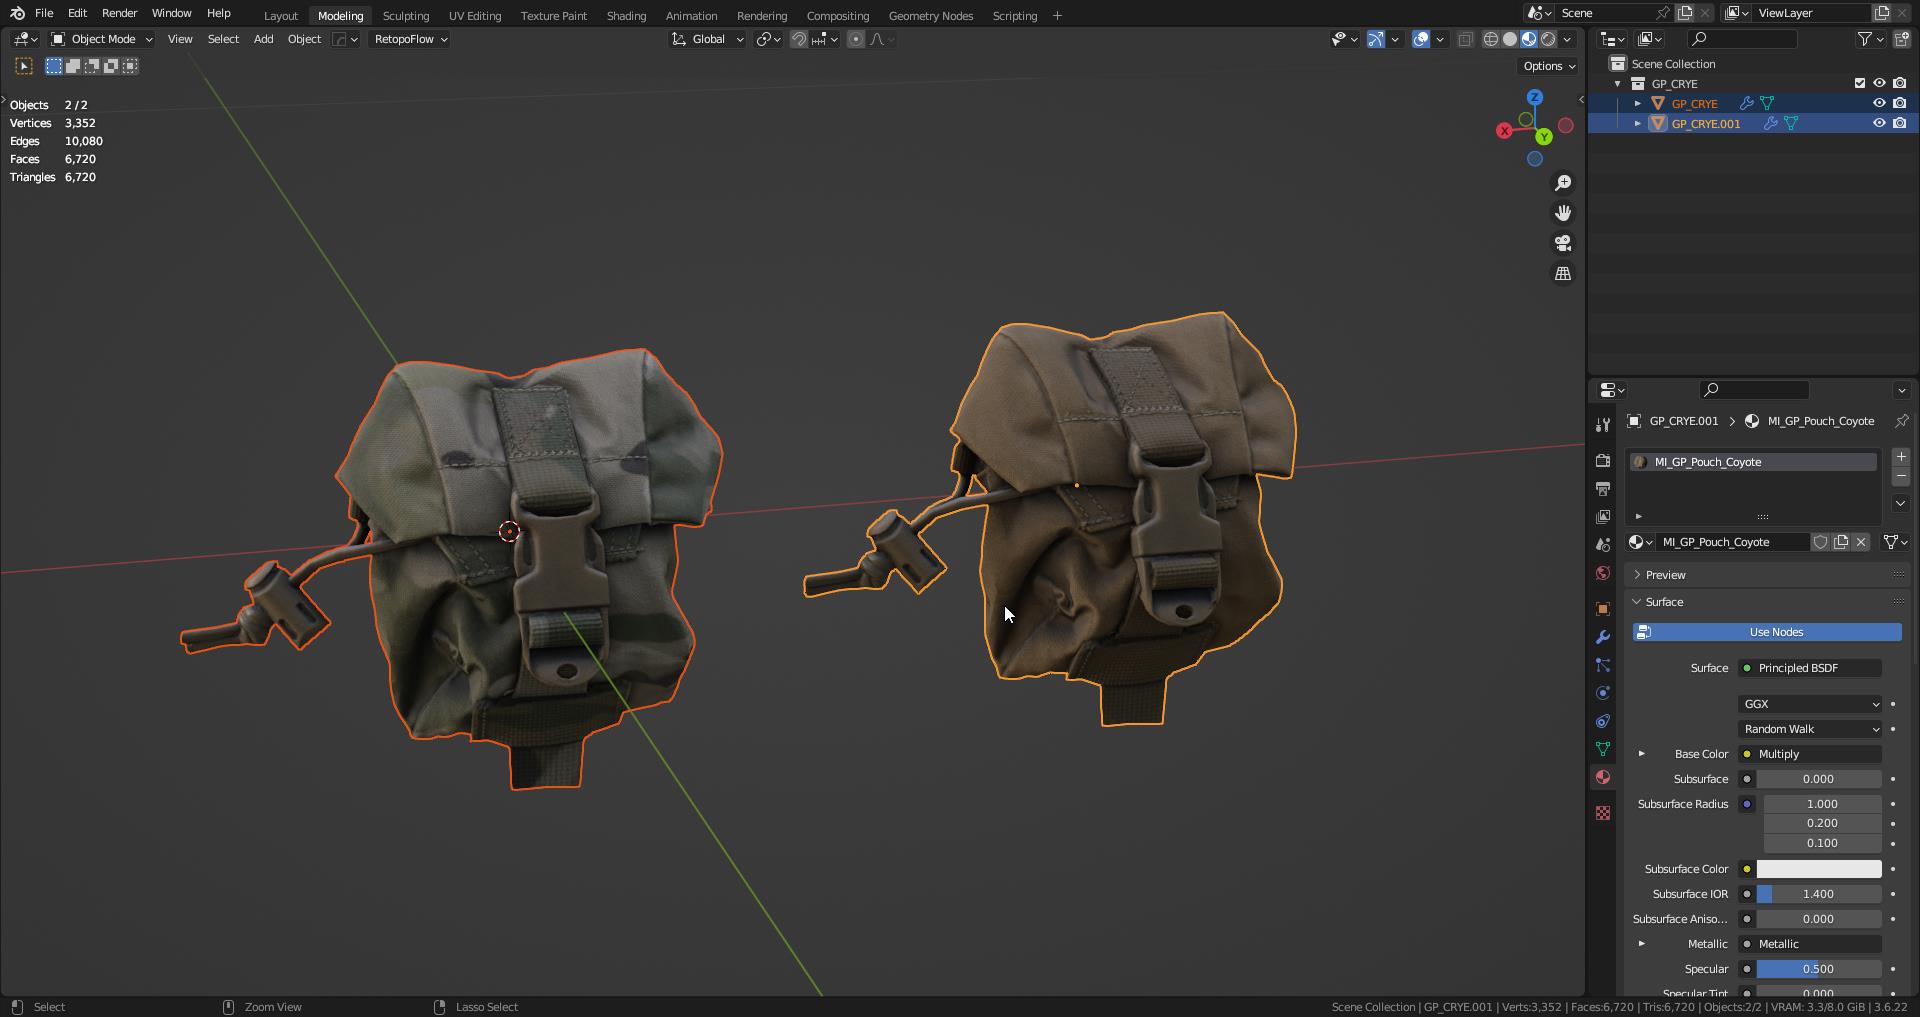The height and width of the screenshot is (1017, 1920).
Task: Open the RetopoFlow header button
Action: [410, 39]
